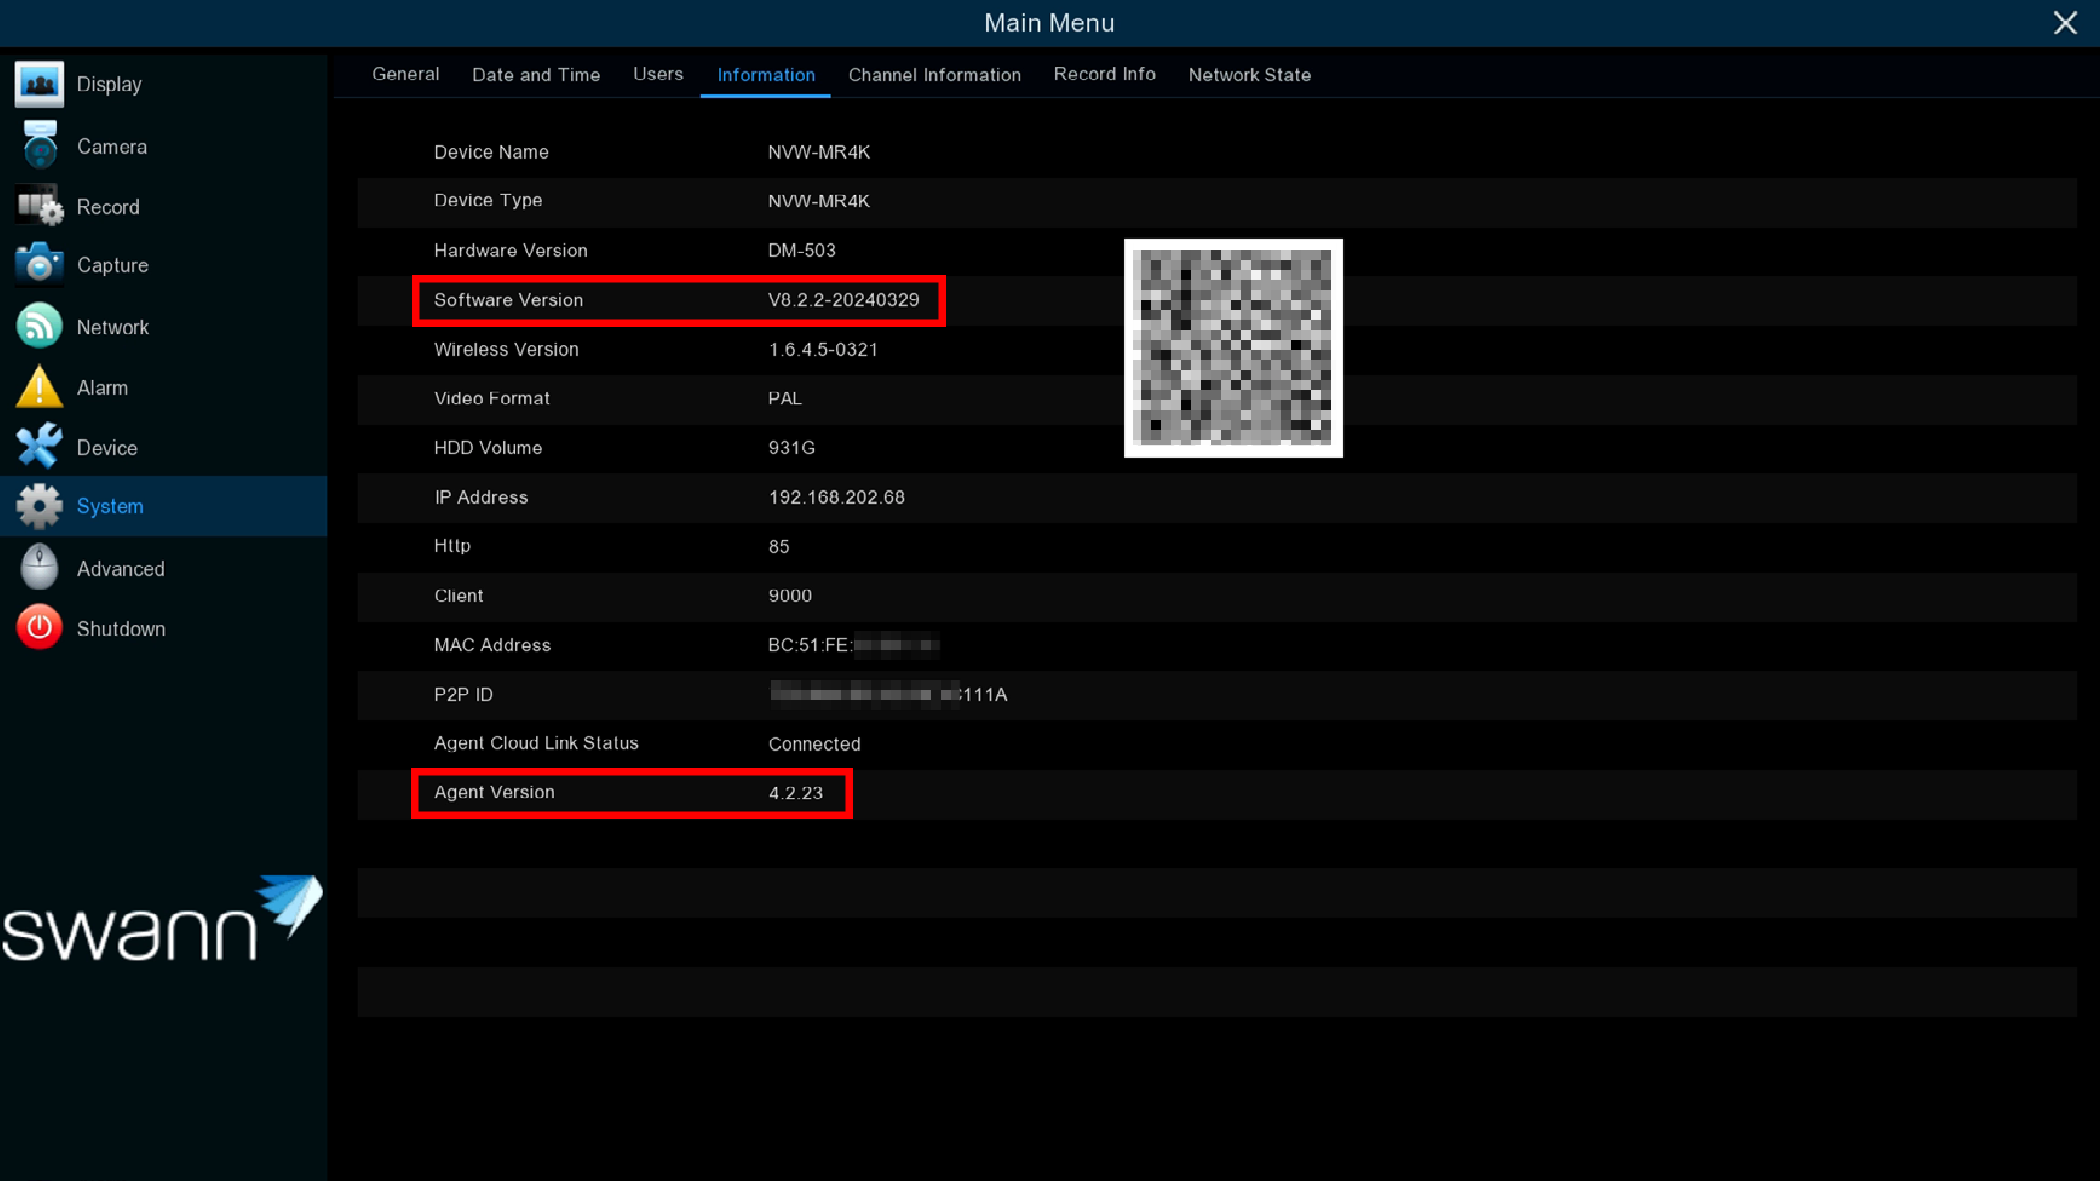Click the Capture camera icon
This screenshot has width=2100, height=1181.
[39, 265]
